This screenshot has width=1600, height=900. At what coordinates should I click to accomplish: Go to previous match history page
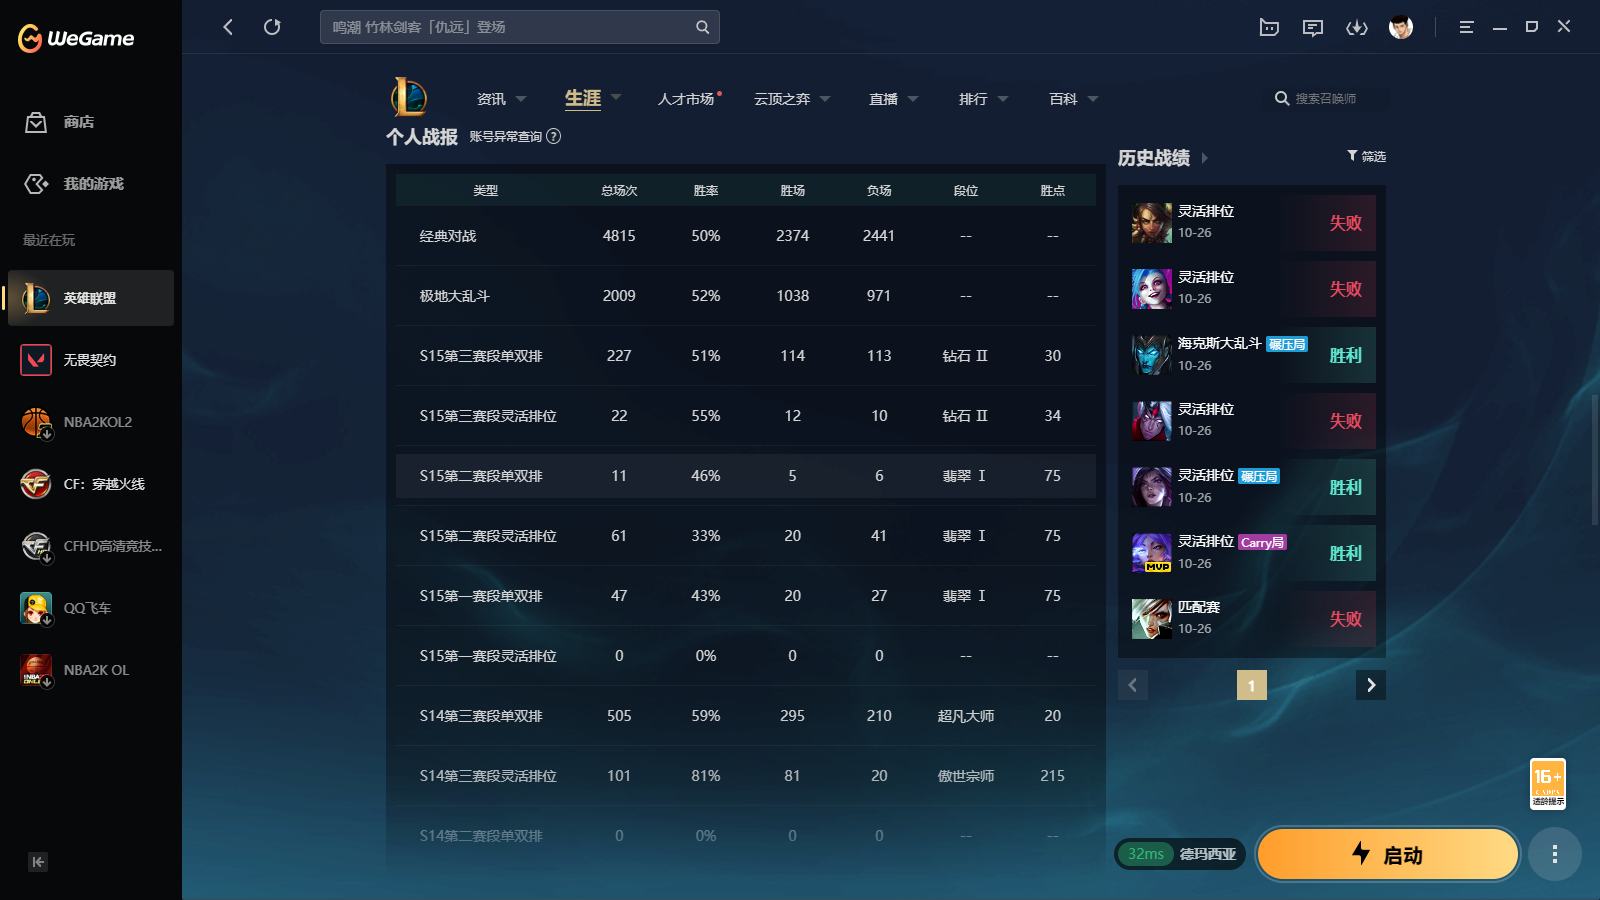click(1133, 685)
